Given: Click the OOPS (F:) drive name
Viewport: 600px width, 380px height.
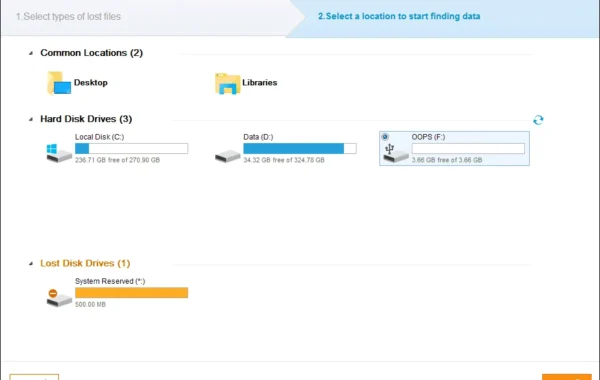Looking at the screenshot, I should click(428, 137).
